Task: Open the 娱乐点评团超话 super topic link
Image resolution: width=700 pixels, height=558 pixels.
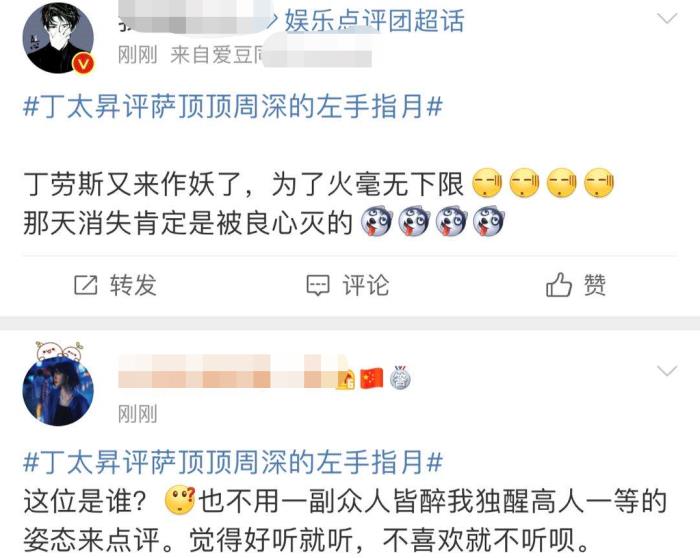Action: [374, 21]
